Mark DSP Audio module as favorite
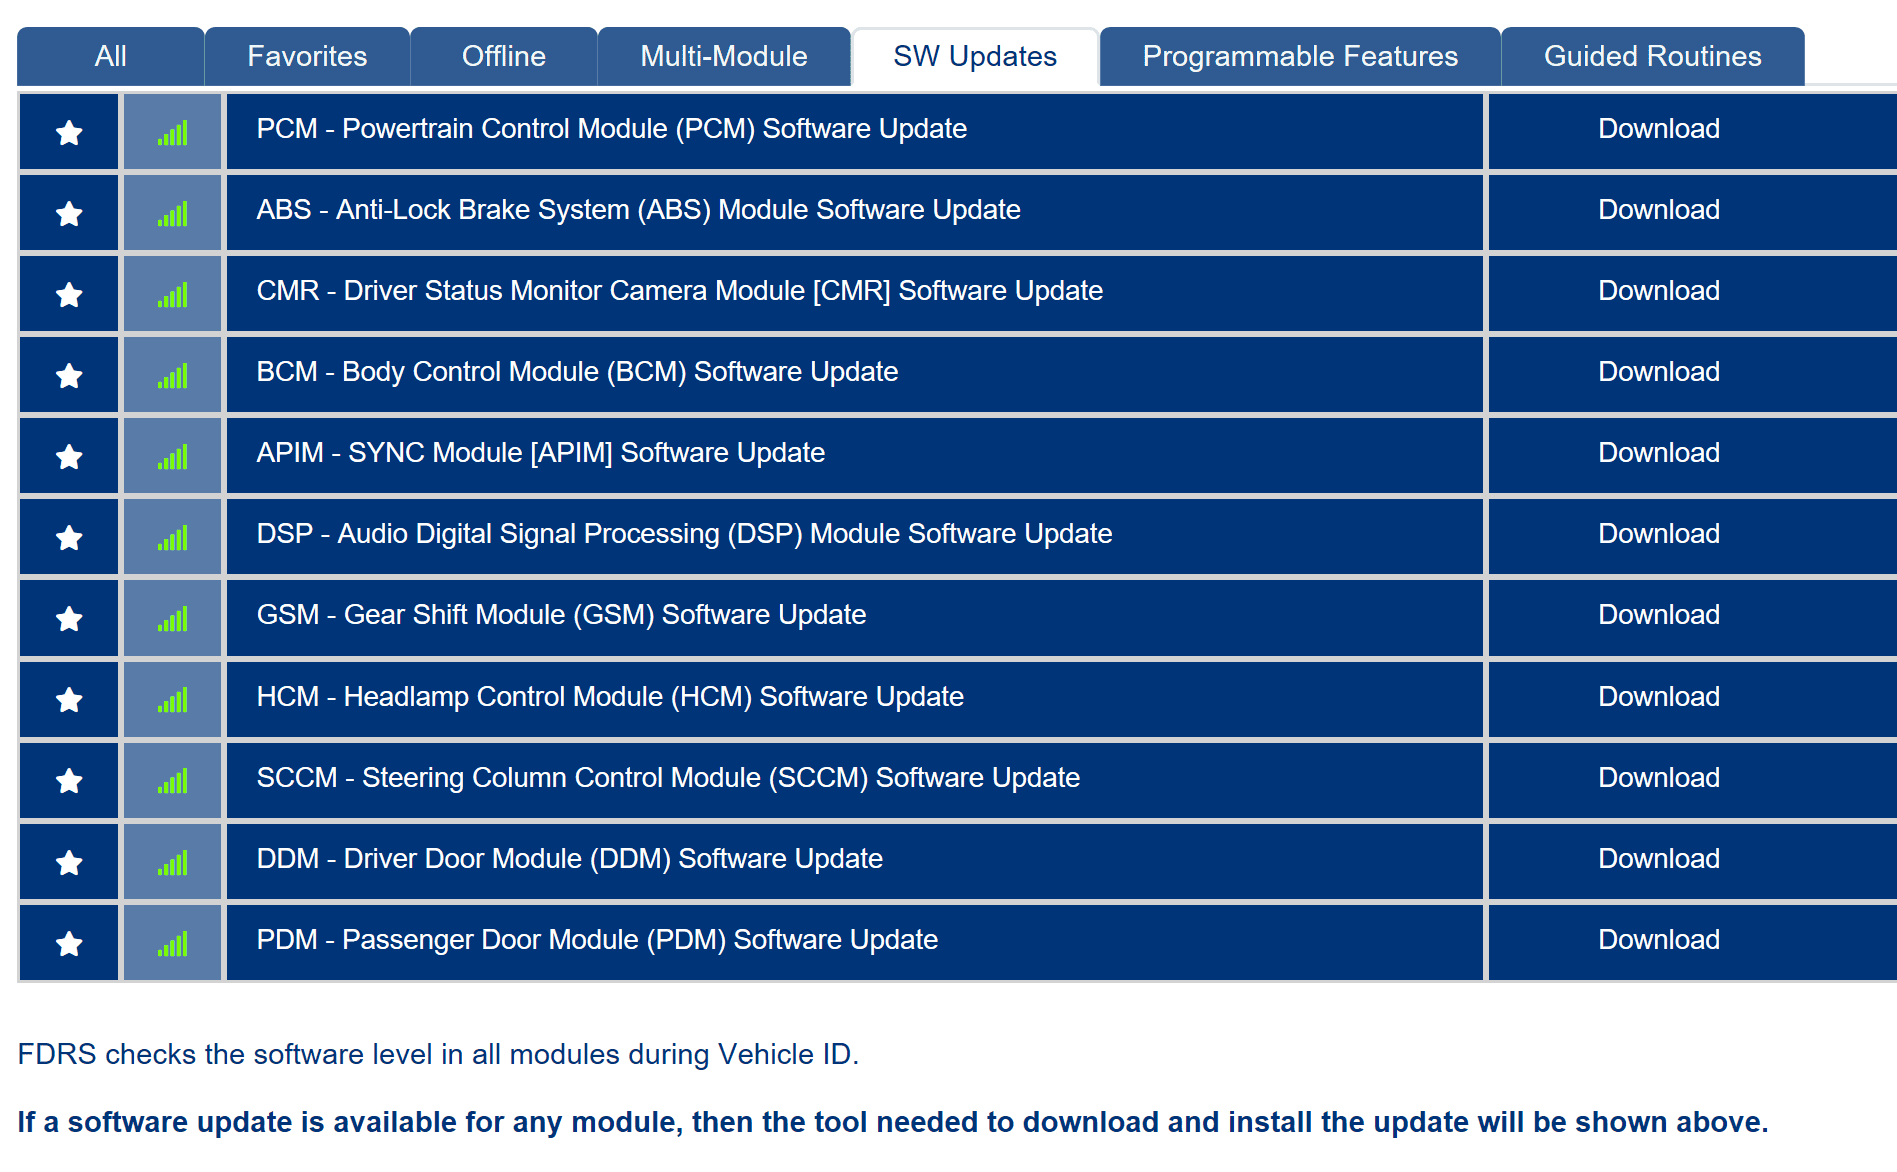1897x1172 pixels. click(69, 538)
